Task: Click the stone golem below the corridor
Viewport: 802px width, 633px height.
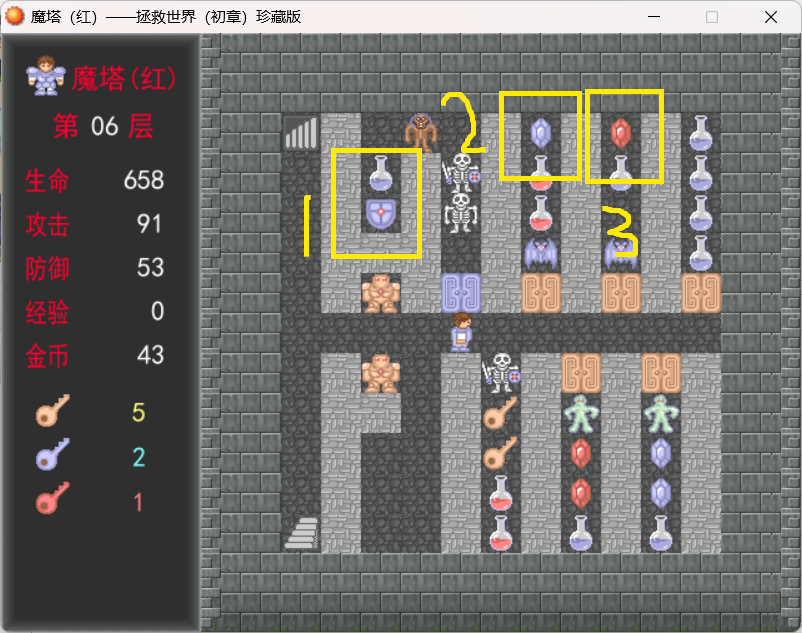Action: [x=381, y=373]
